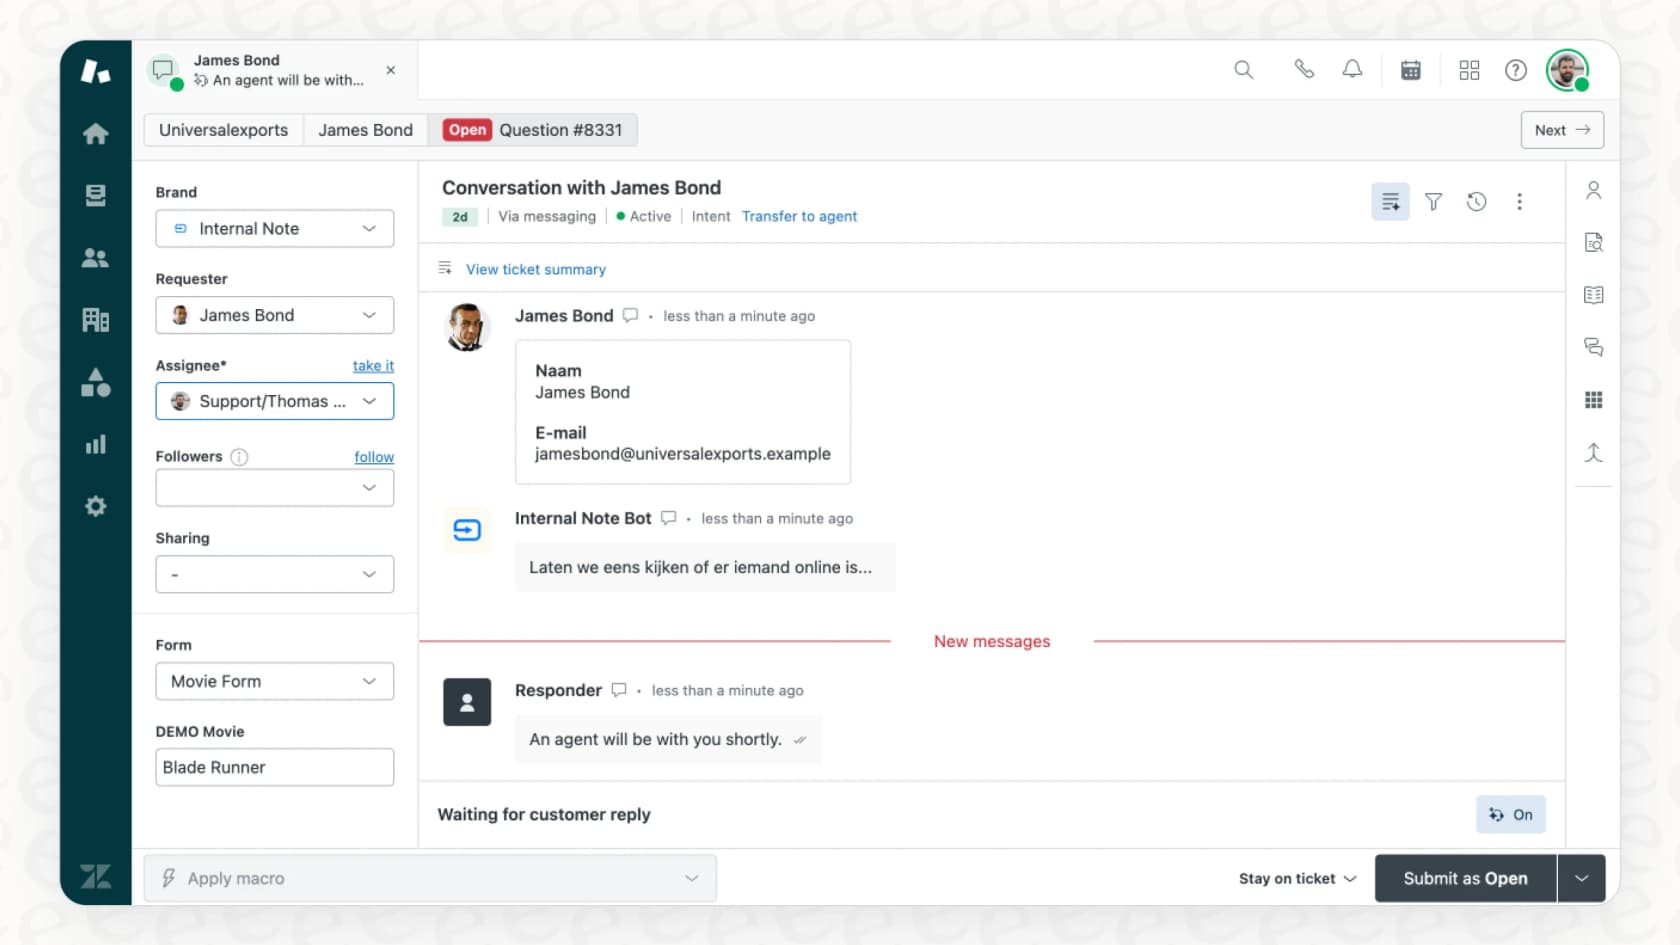The image size is (1680, 945).
Task: Expand the Stay on ticket dropdown
Action: point(1297,878)
